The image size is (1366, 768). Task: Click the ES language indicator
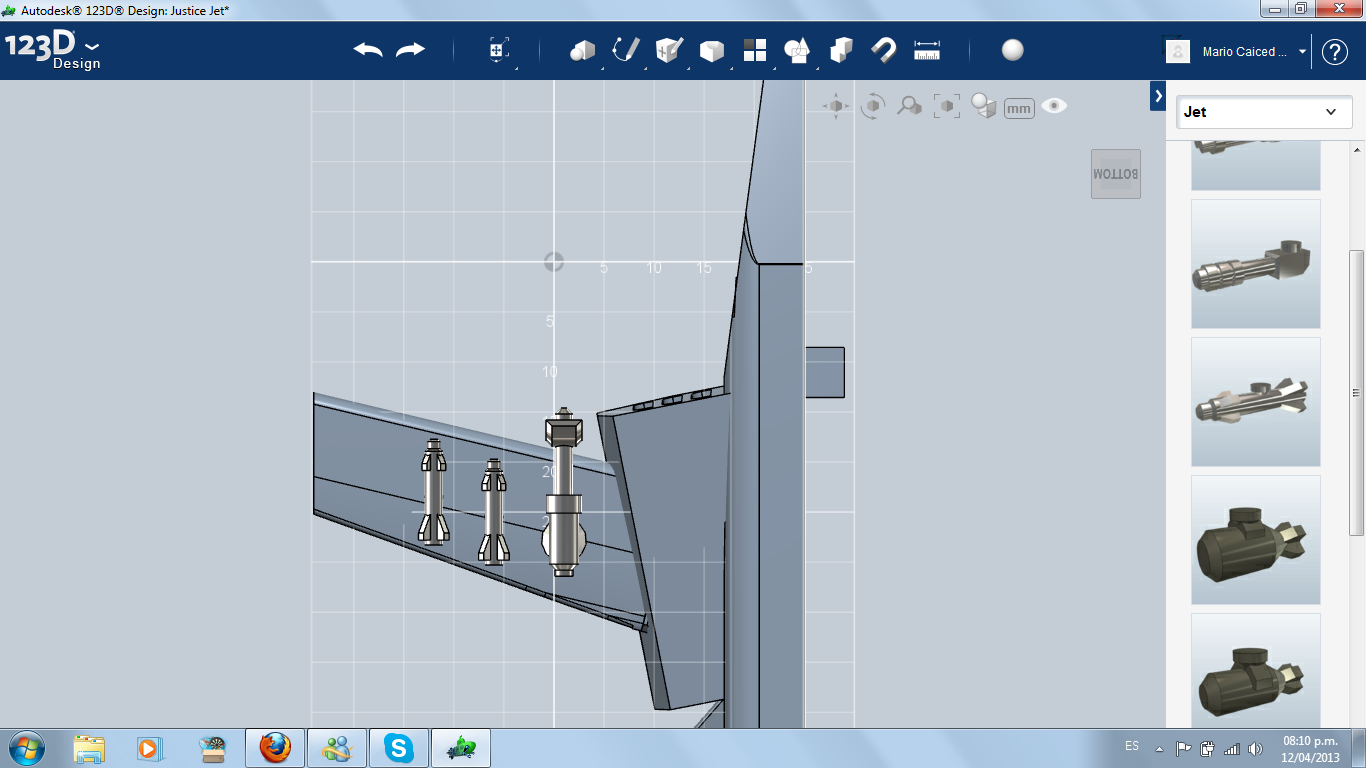(1132, 746)
